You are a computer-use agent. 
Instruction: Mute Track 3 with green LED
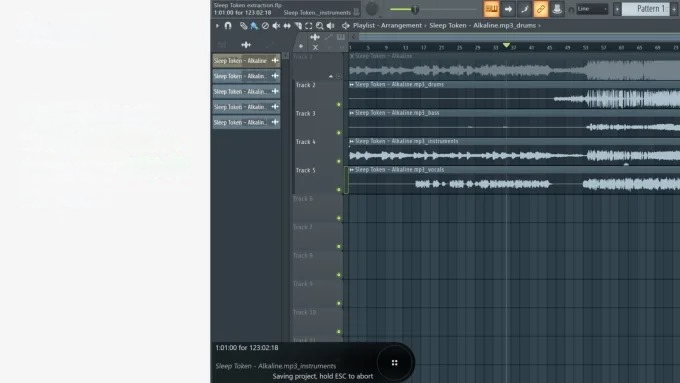point(339,133)
